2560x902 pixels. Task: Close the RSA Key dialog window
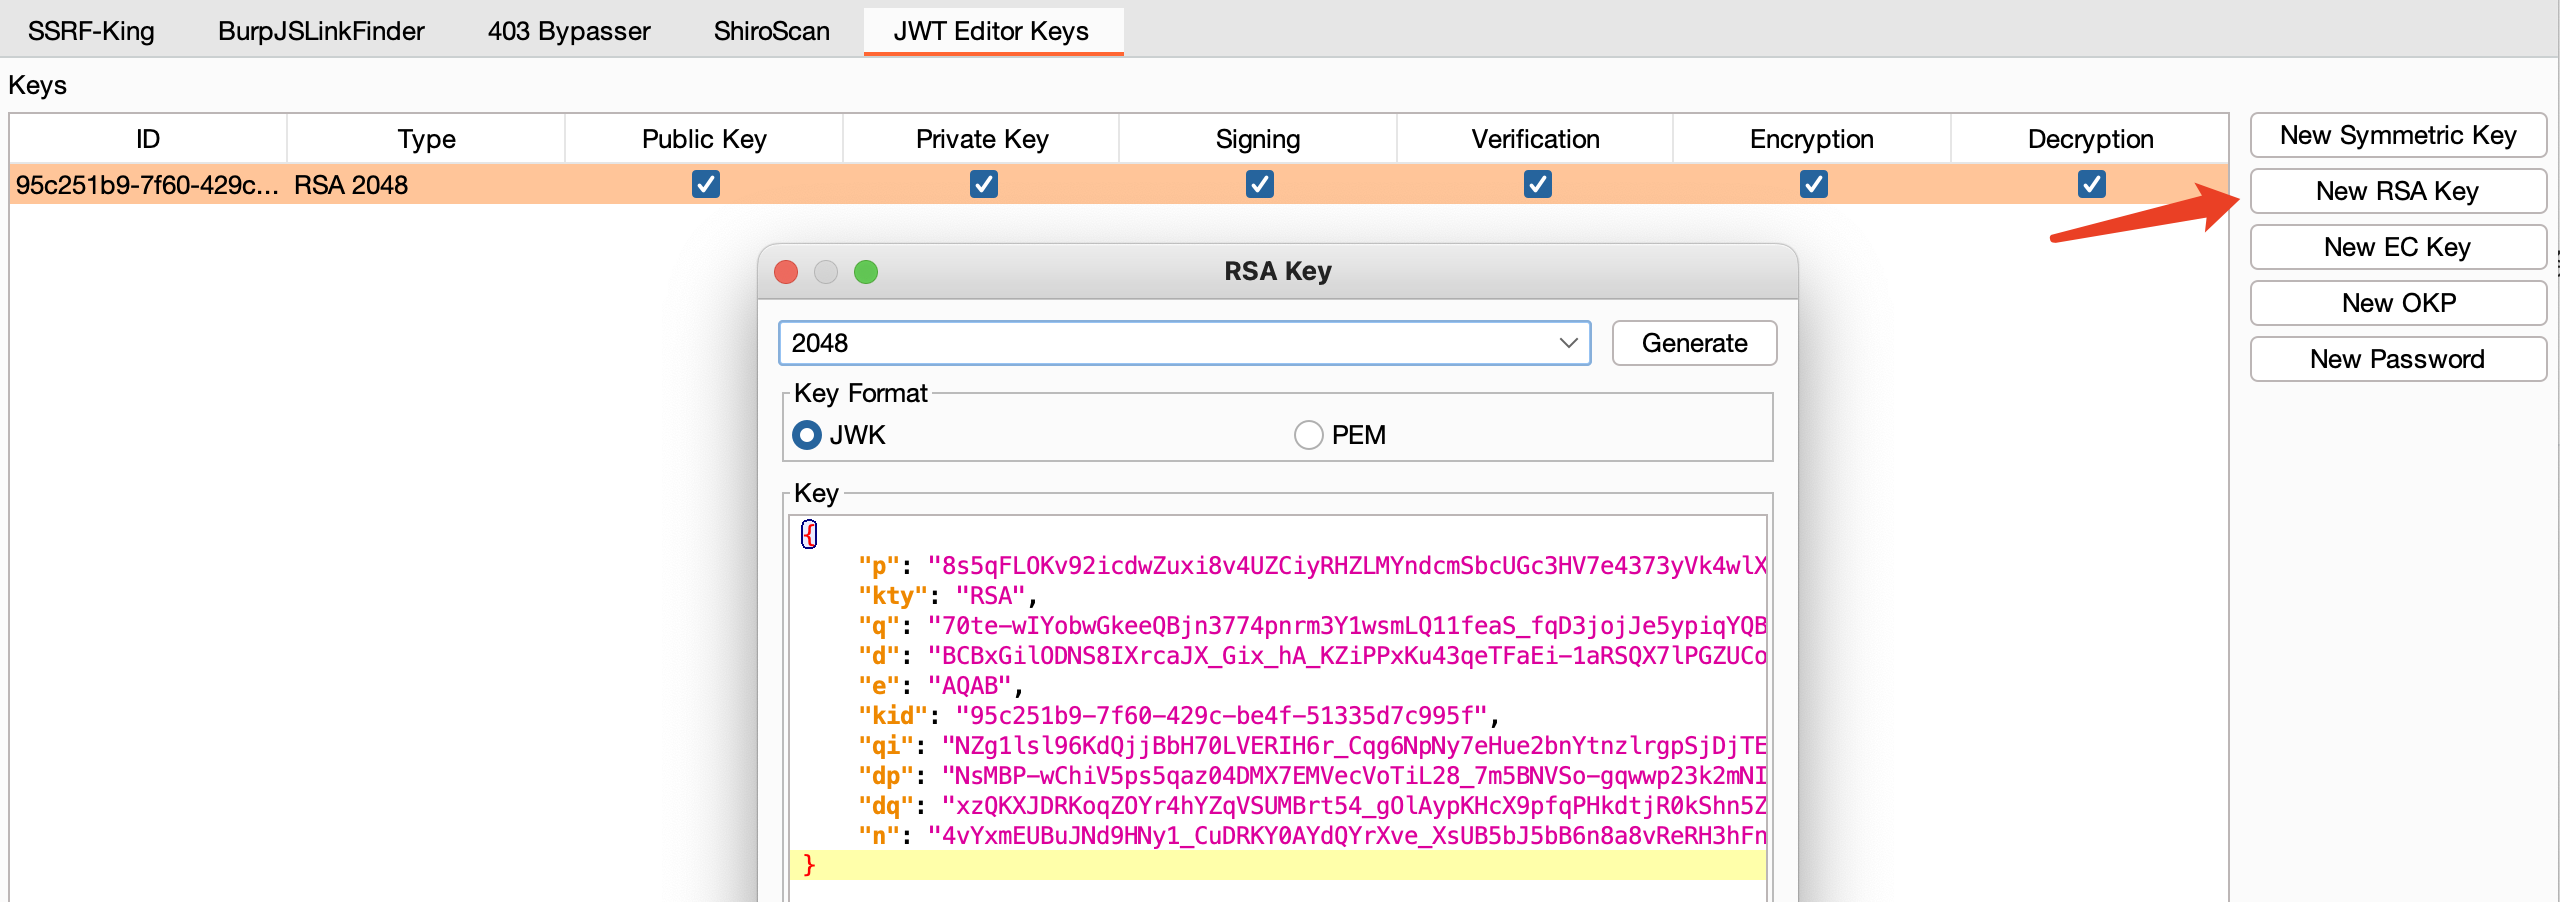(x=786, y=272)
